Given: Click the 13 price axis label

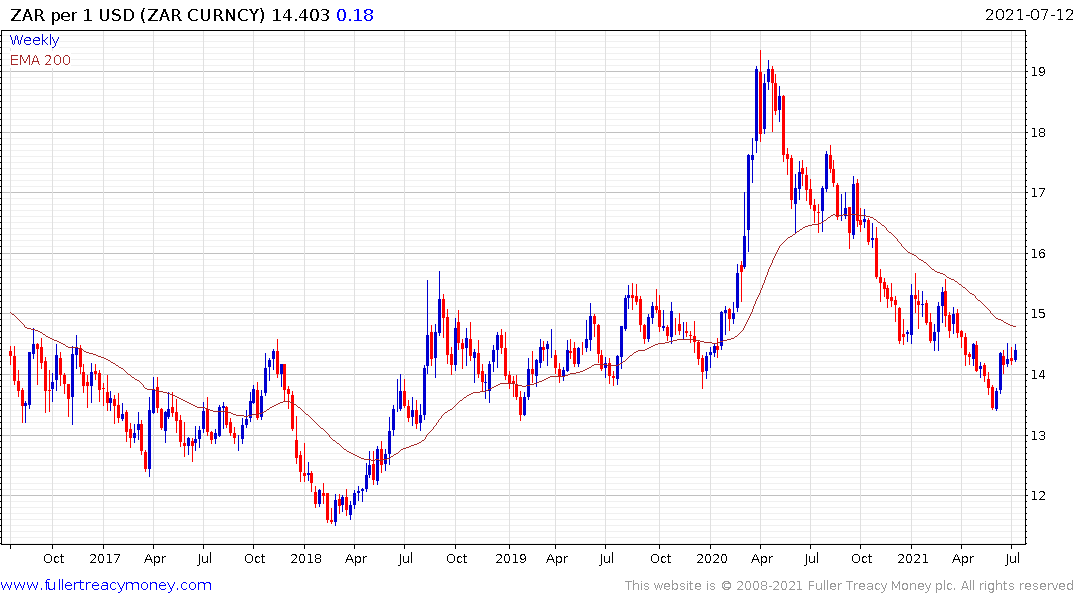Looking at the screenshot, I should click(x=1037, y=435).
